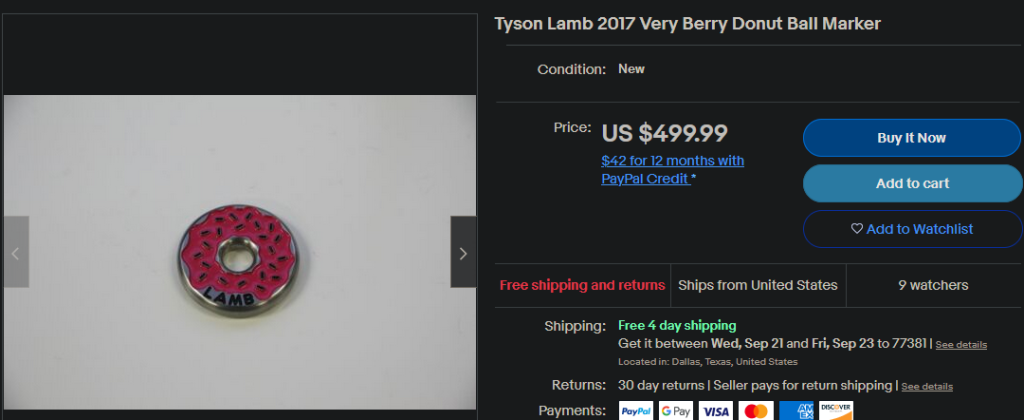The height and width of the screenshot is (420, 1024).
Task: Click the Tyson Lamb listing title
Action: pos(688,23)
